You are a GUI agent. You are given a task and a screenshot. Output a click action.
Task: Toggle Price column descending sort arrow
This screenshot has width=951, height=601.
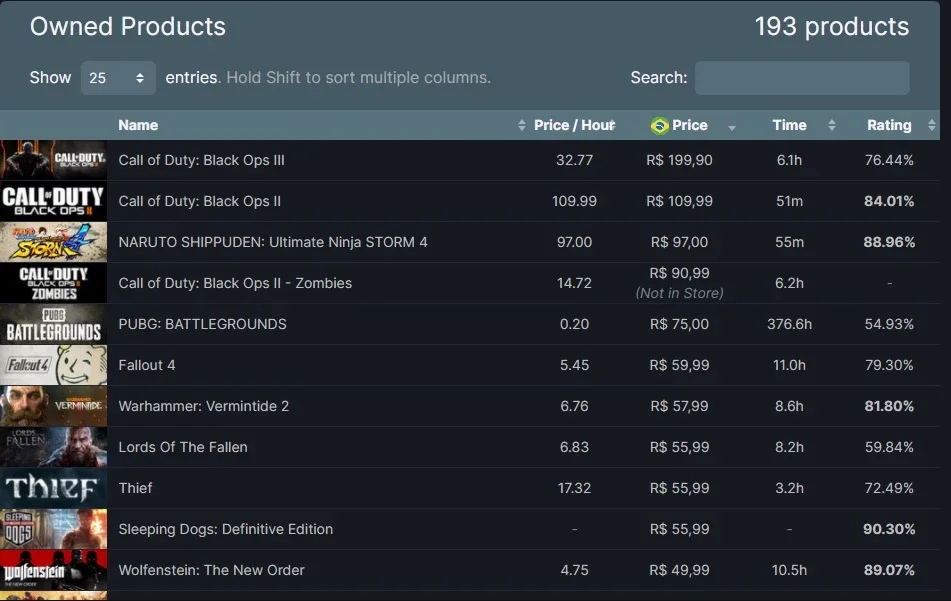click(731, 127)
